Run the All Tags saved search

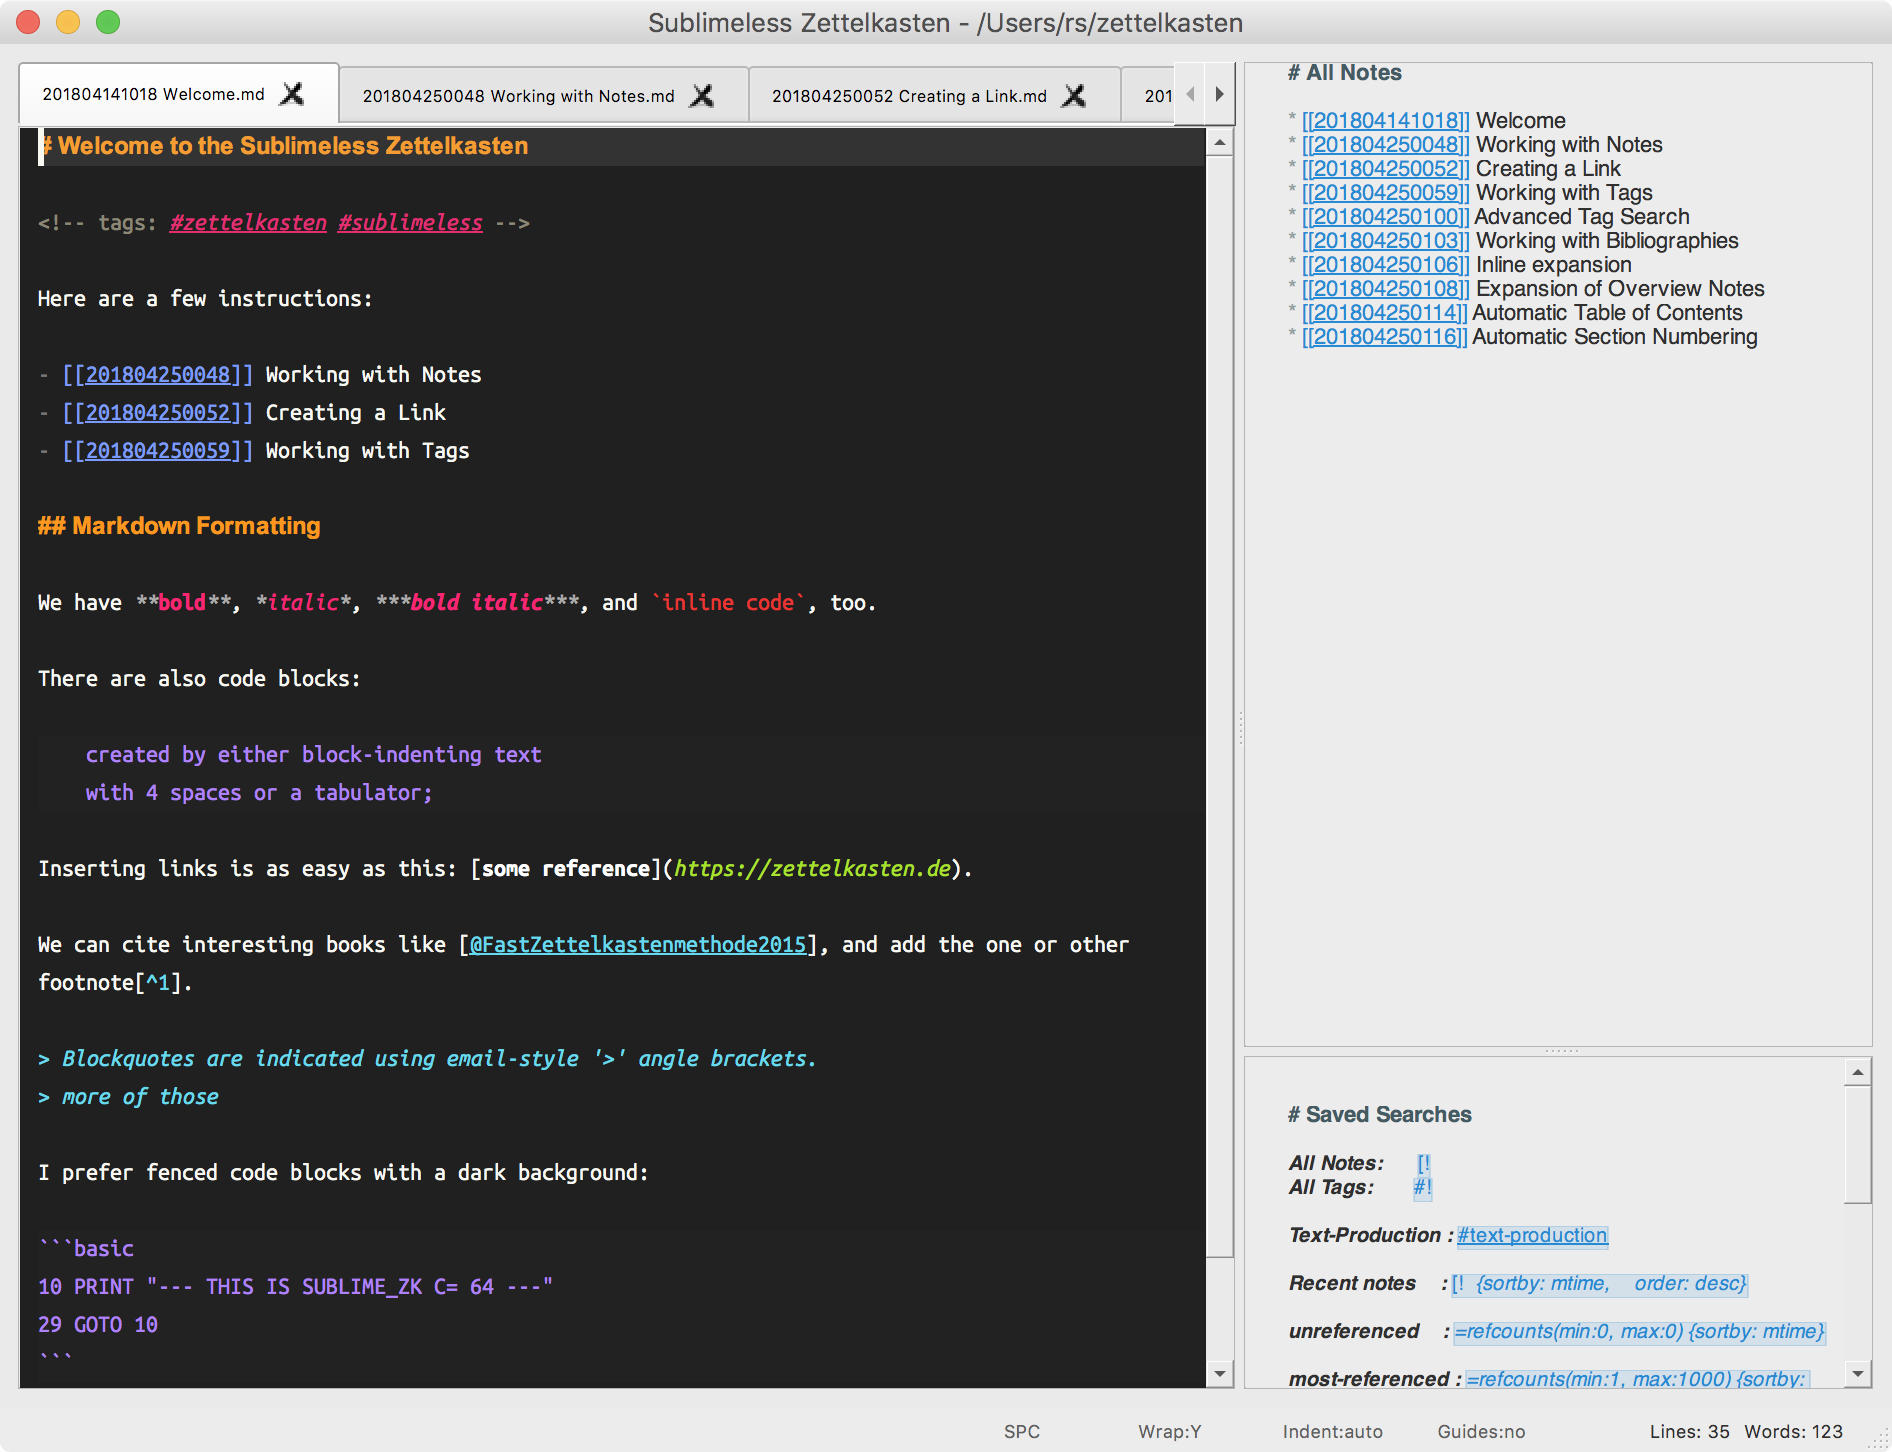pos(1422,1187)
